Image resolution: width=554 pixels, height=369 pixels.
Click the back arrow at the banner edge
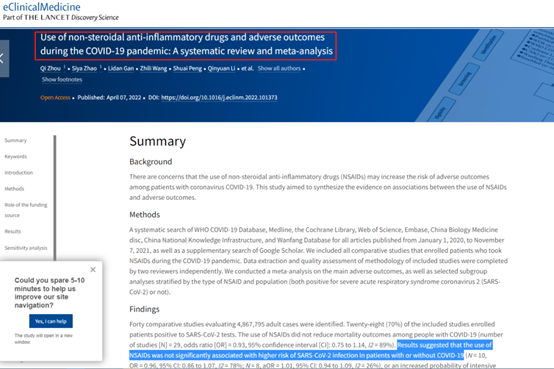pyautogui.click(x=3, y=58)
